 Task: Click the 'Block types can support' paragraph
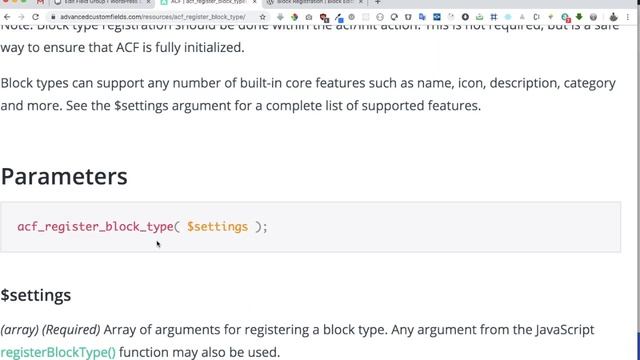[308, 94]
